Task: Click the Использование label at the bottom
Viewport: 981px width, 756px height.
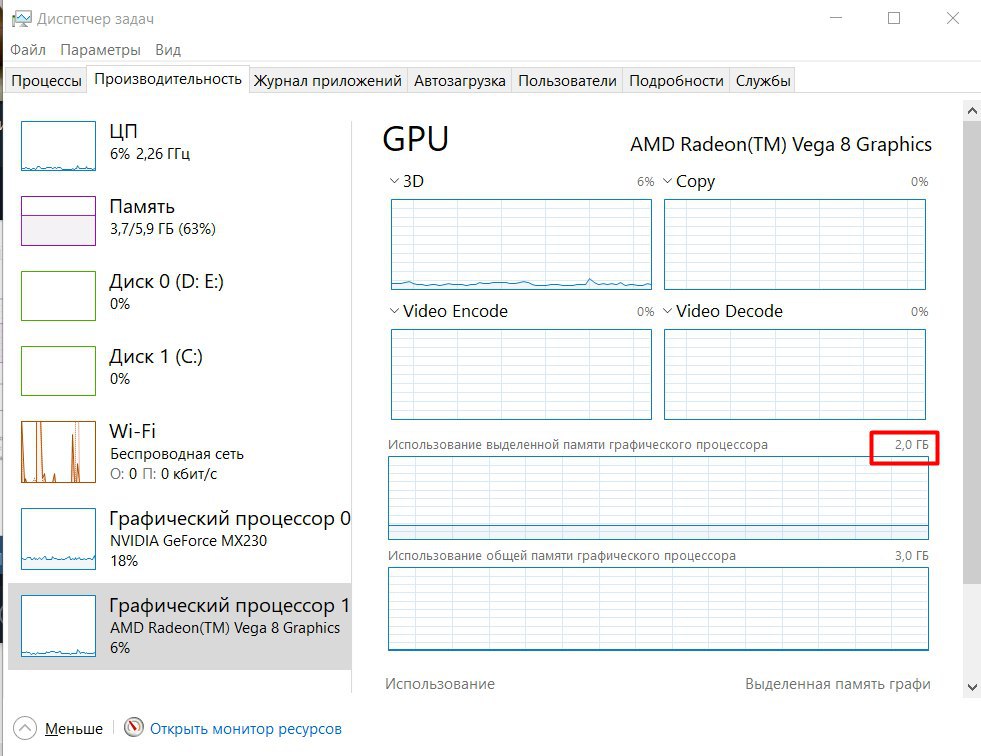Action: [440, 684]
